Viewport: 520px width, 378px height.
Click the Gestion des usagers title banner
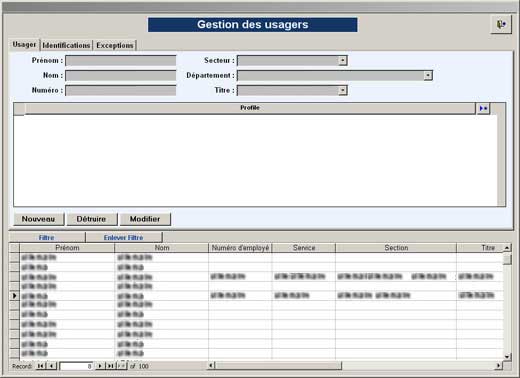coord(252,25)
